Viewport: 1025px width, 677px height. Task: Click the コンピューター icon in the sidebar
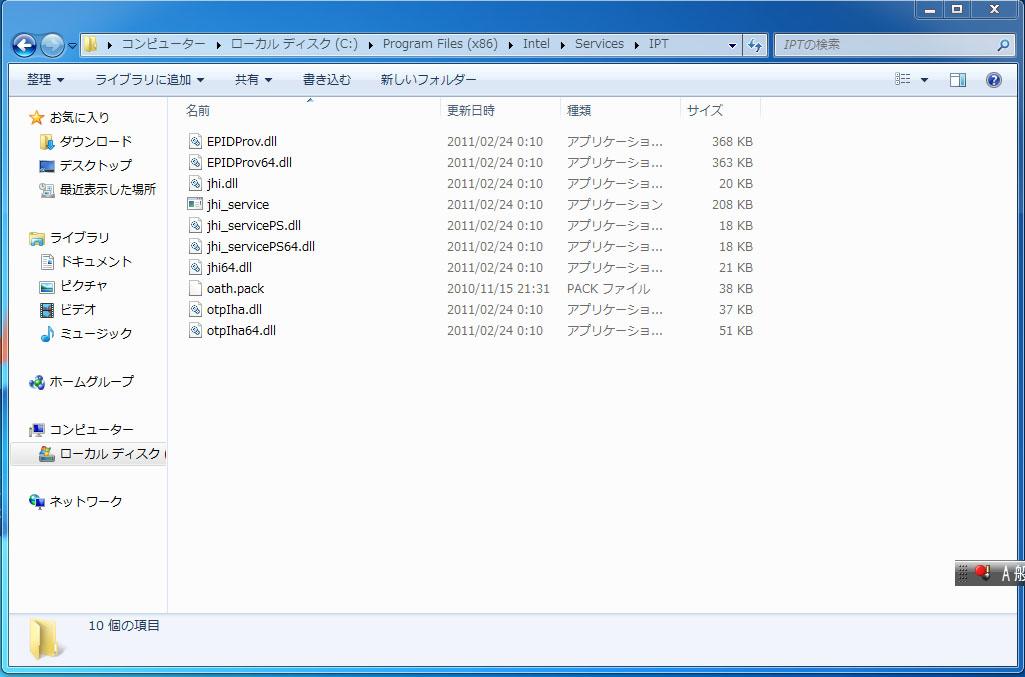[37, 430]
